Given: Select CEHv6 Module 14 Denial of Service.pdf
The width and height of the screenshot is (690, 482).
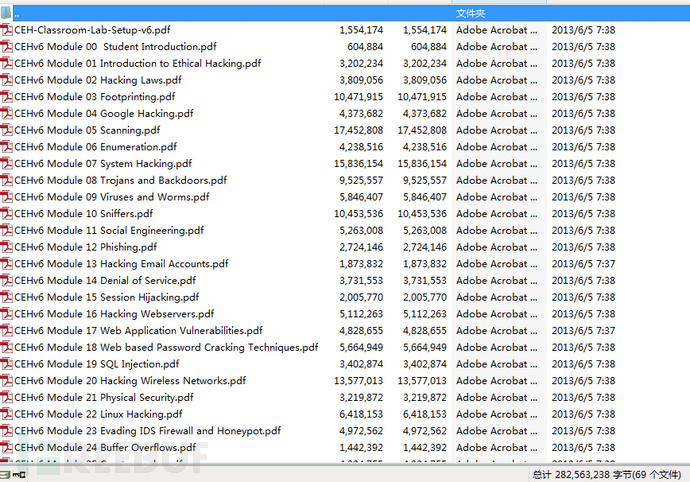Looking at the screenshot, I should (105, 281).
